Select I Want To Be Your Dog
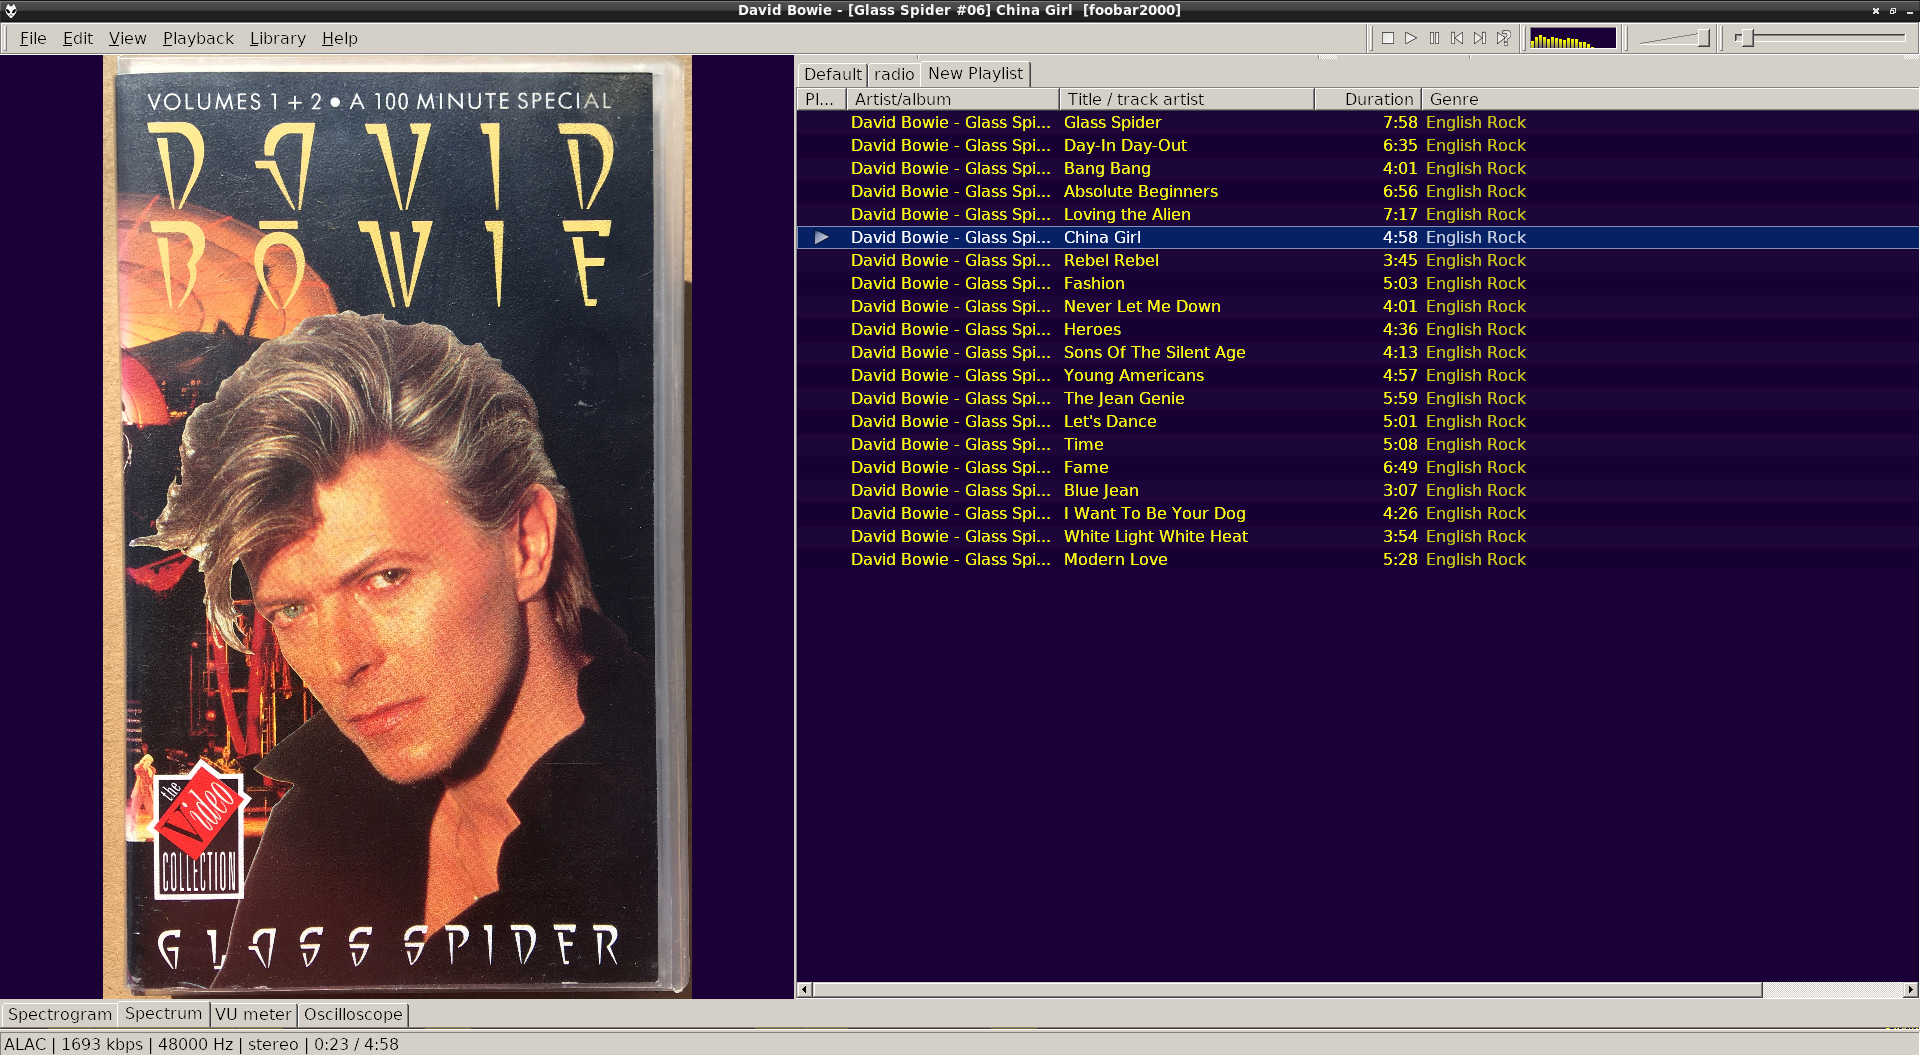 point(1154,513)
